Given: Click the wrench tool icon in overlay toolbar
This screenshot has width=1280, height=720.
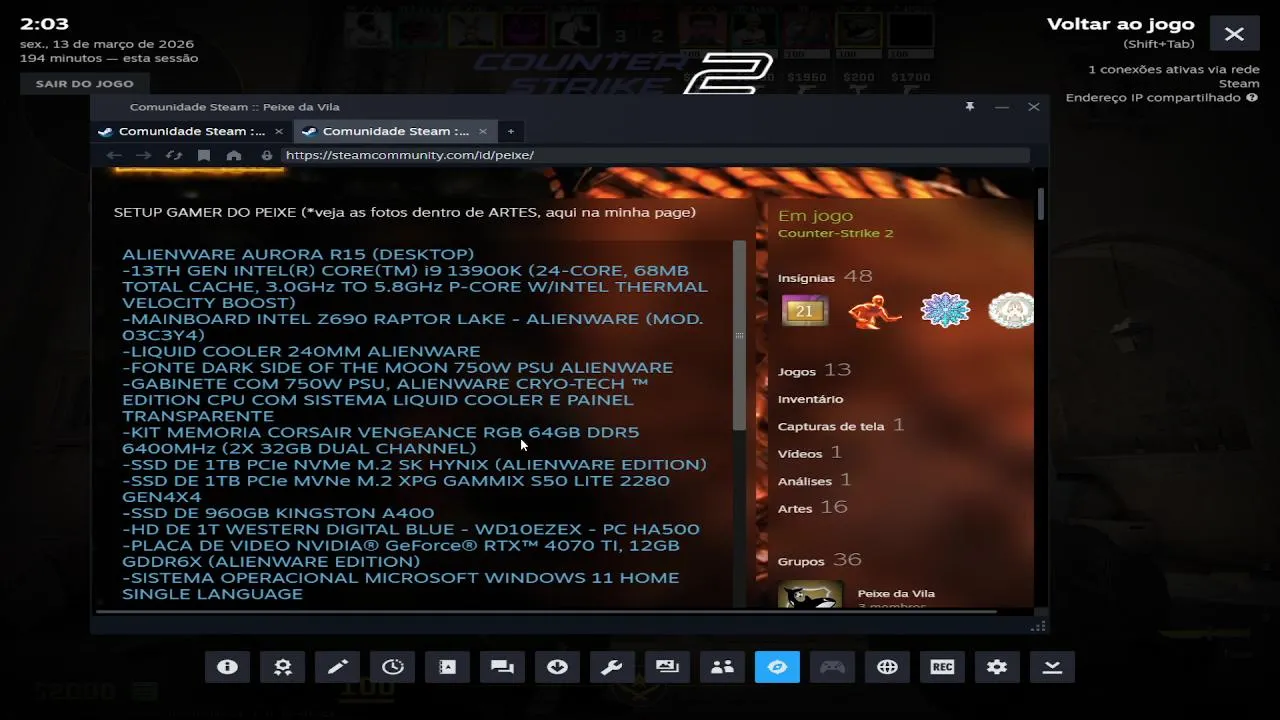Looking at the screenshot, I should point(612,667).
